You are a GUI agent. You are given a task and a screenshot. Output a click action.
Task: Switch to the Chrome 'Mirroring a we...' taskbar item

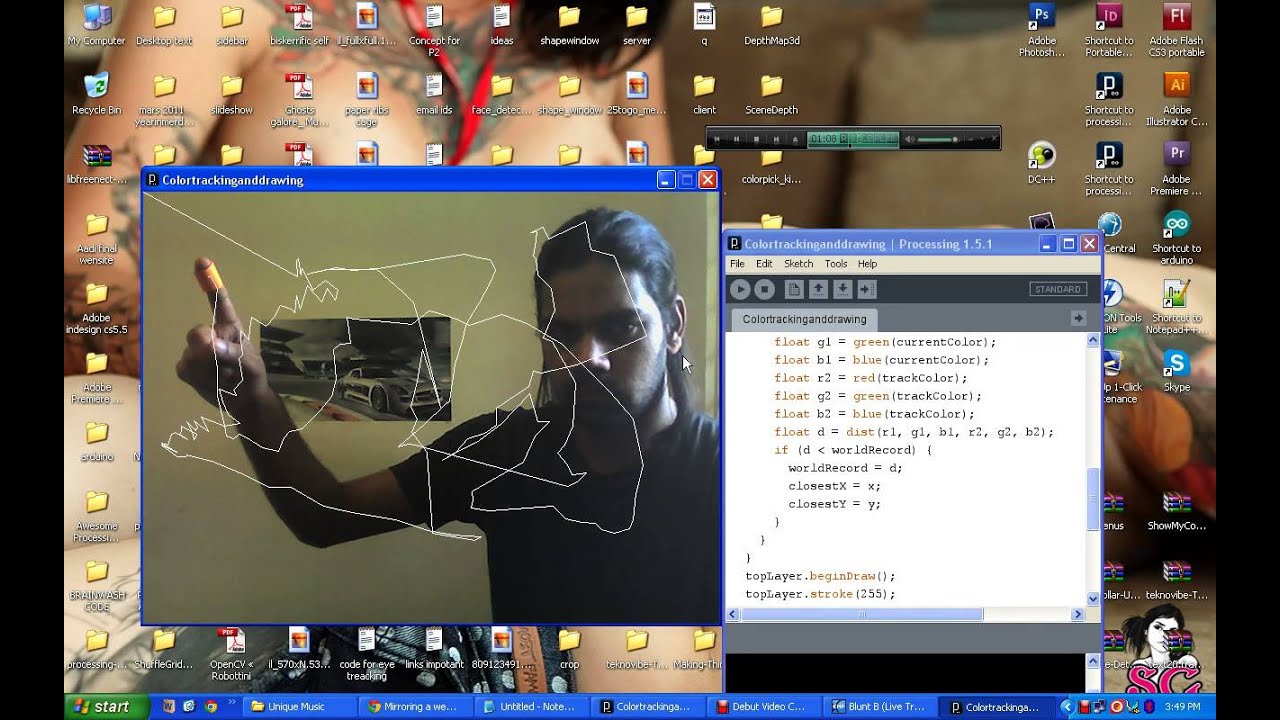tap(415, 706)
